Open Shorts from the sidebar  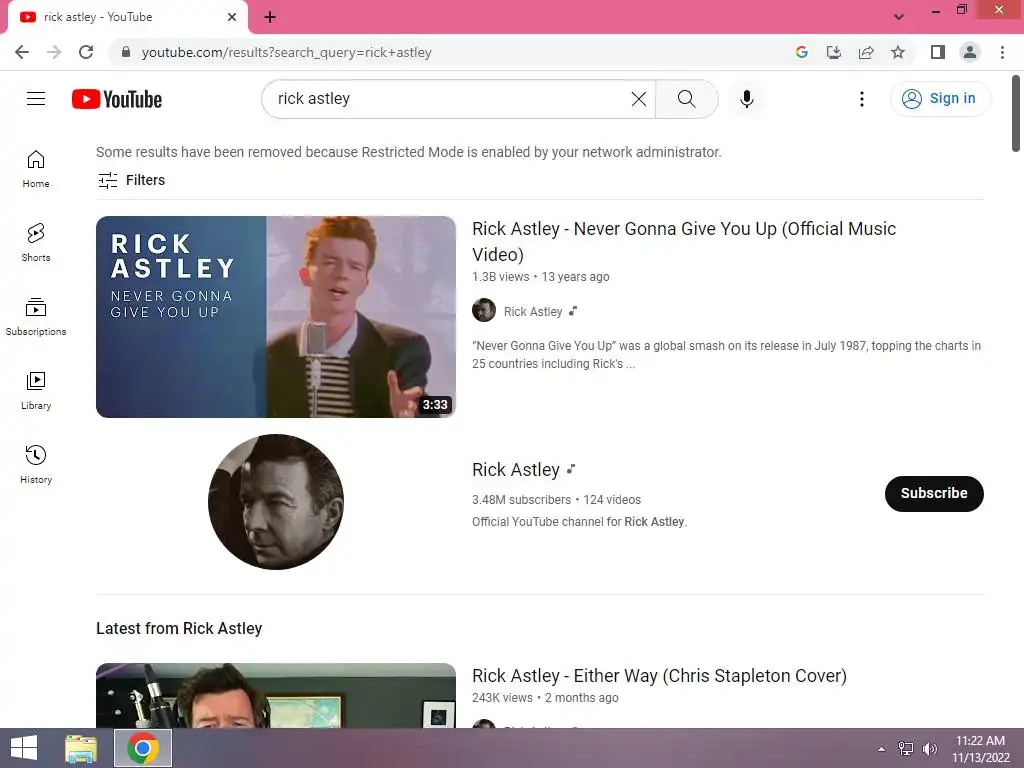36,243
